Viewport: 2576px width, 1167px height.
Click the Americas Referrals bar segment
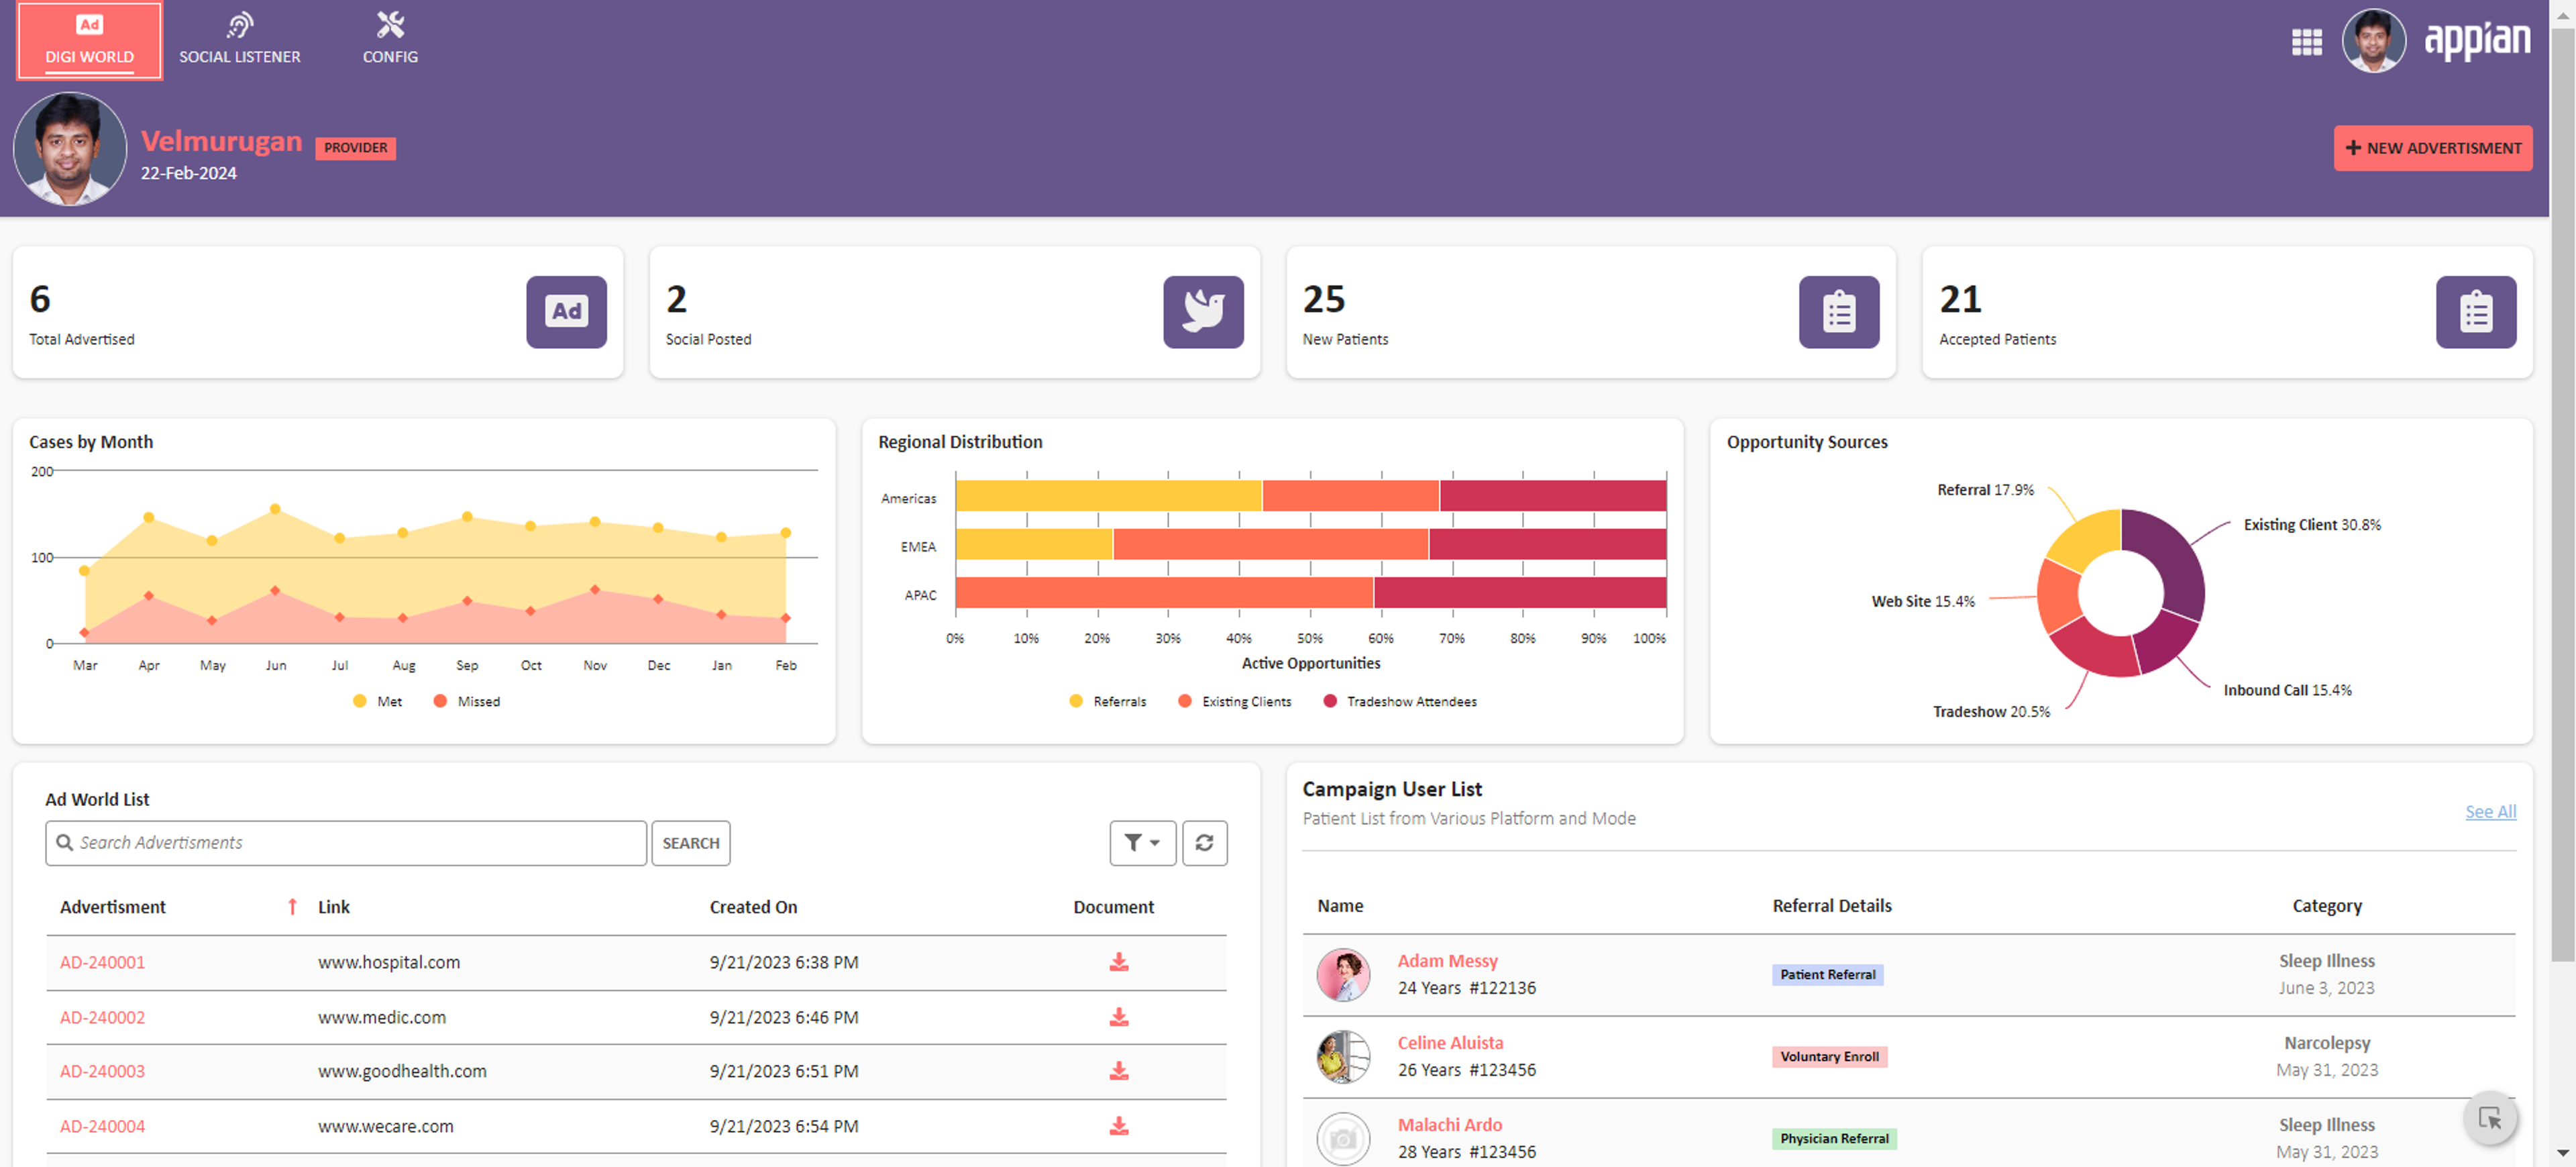tap(1108, 496)
